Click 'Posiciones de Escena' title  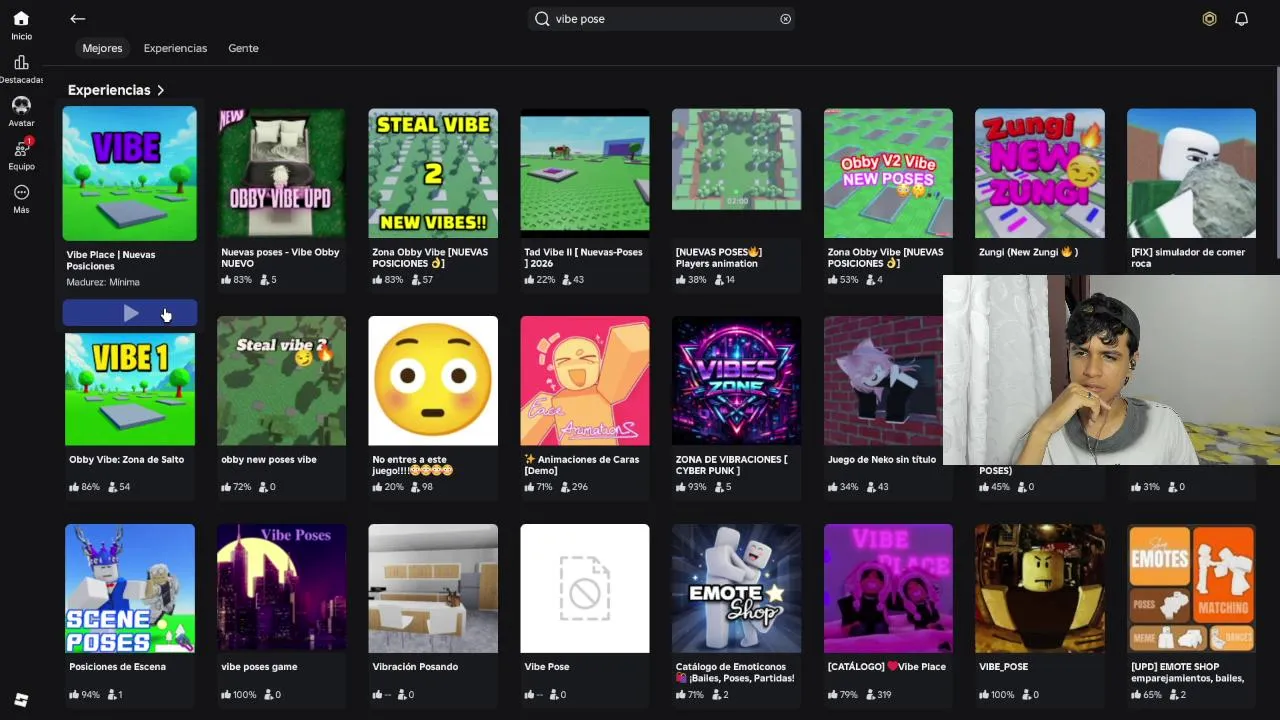pos(117,667)
